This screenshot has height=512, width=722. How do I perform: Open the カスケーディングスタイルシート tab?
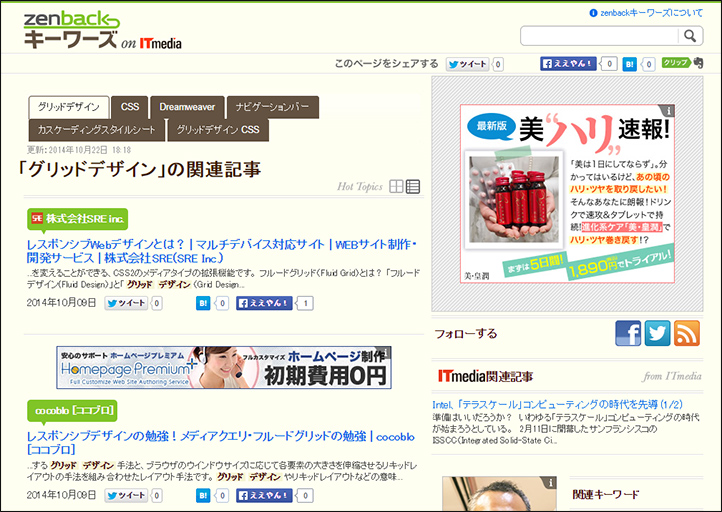pyautogui.click(x=97, y=130)
